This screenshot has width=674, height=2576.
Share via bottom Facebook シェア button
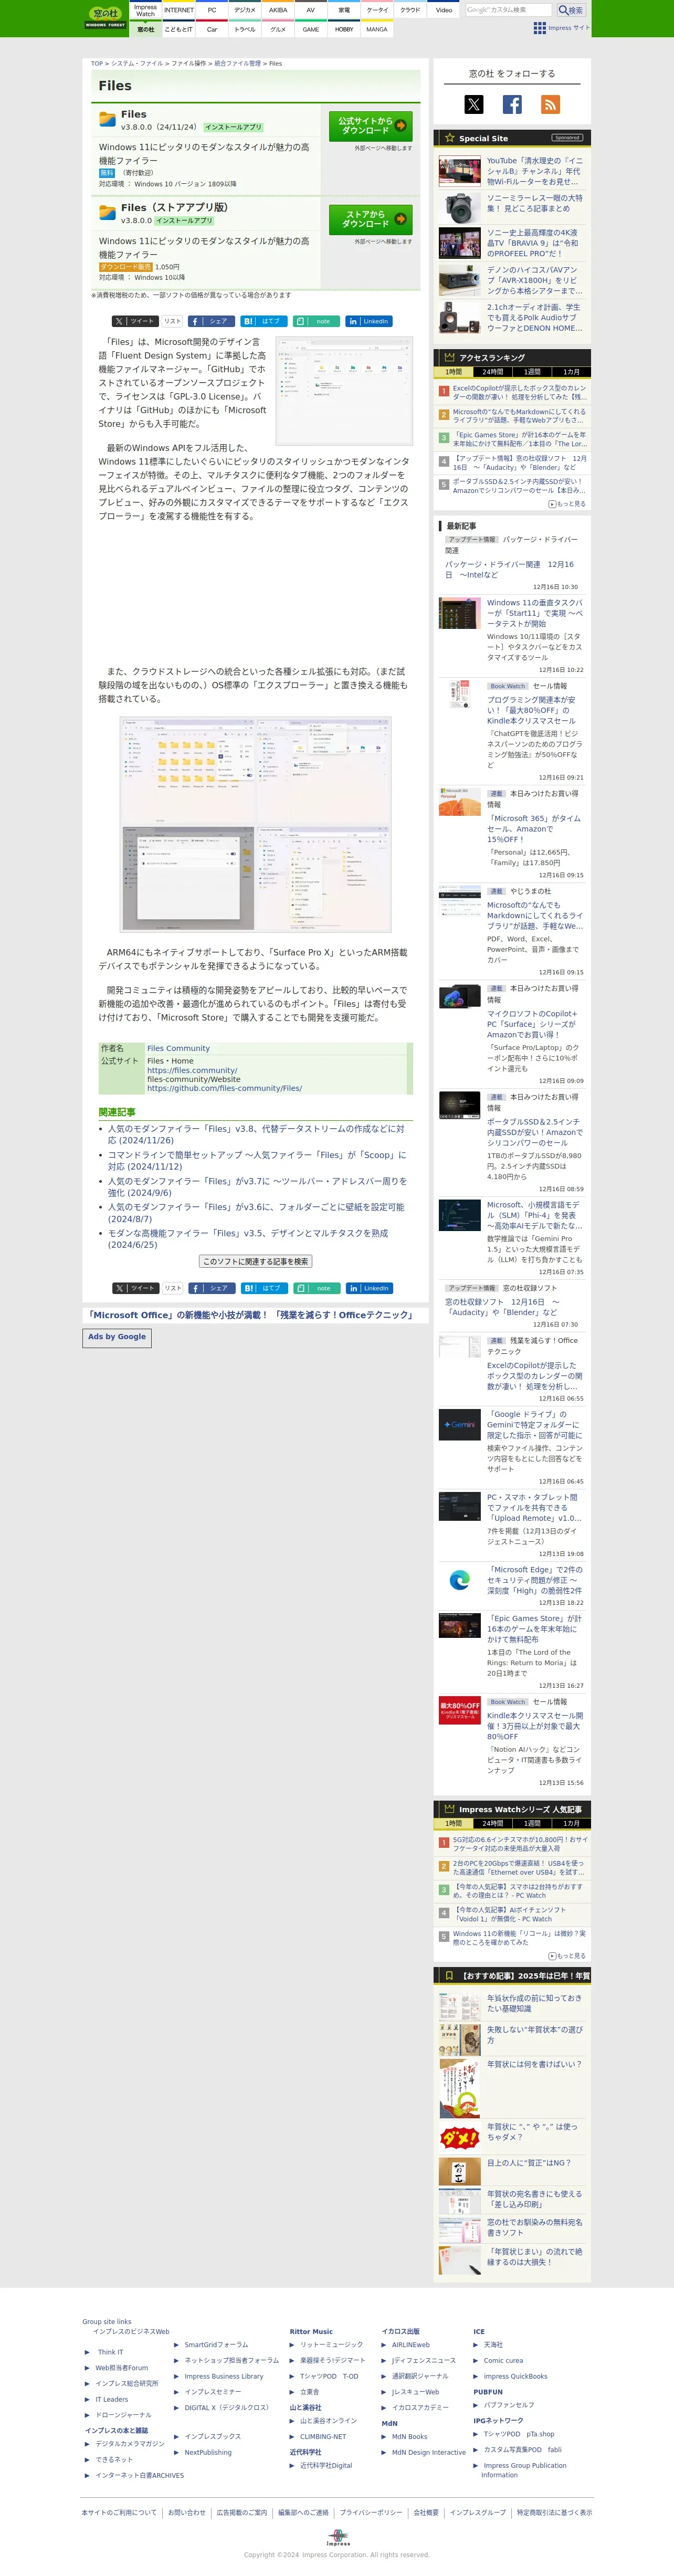[x=211, y=1288]
